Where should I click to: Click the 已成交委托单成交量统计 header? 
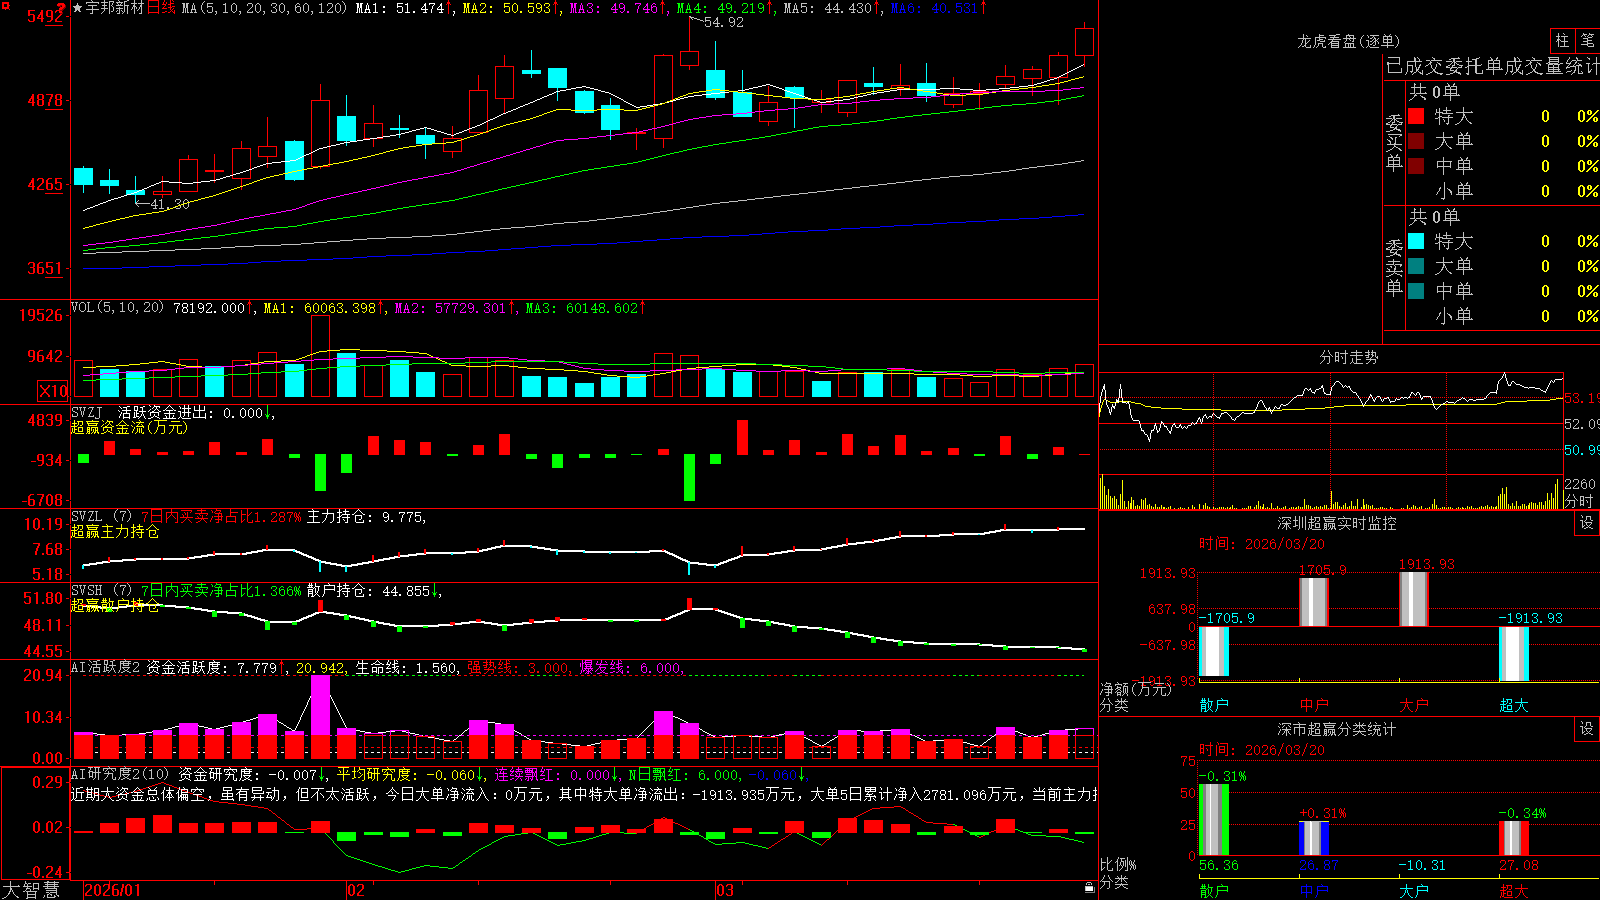(1492, 66)
